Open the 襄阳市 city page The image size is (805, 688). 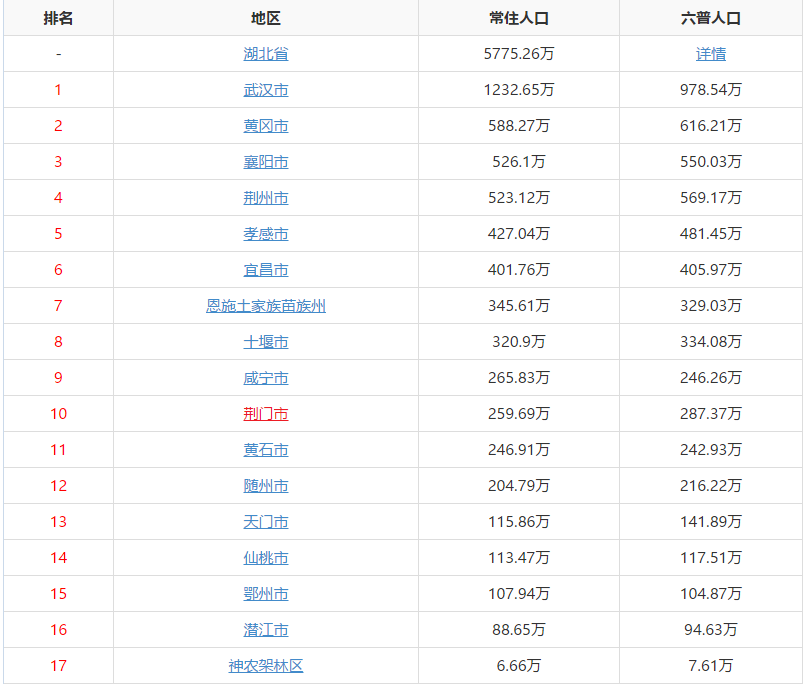[264, 161]
